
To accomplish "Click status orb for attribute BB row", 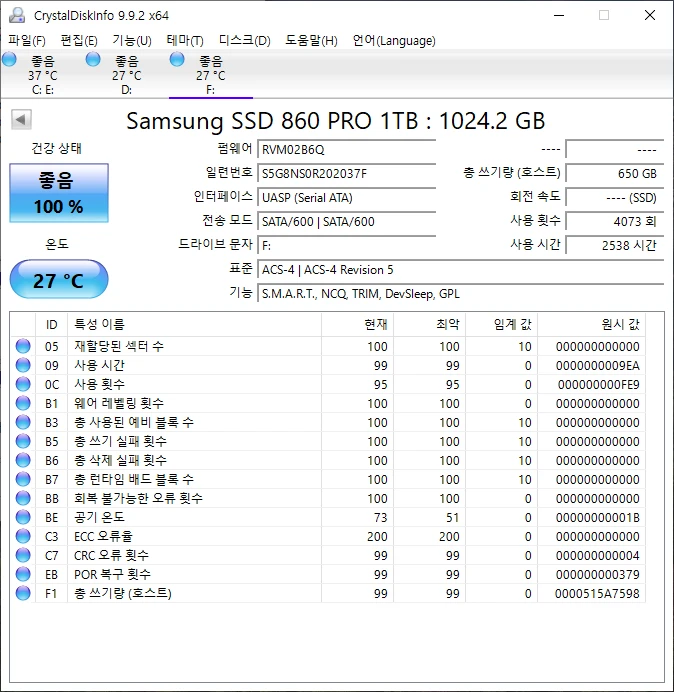I will click(x=23, y=498).
